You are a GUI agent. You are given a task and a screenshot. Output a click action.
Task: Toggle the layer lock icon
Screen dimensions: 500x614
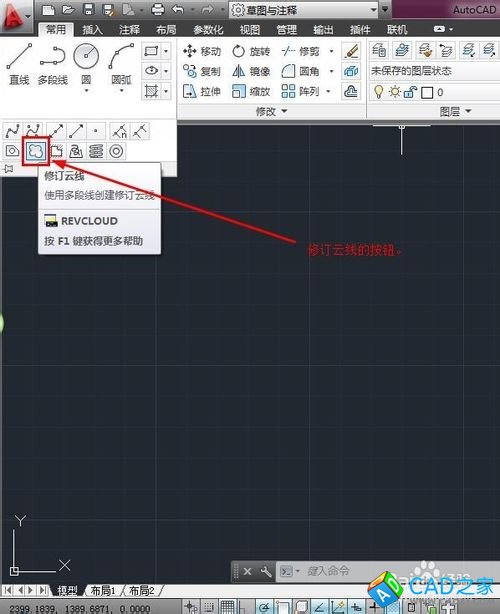410,92
